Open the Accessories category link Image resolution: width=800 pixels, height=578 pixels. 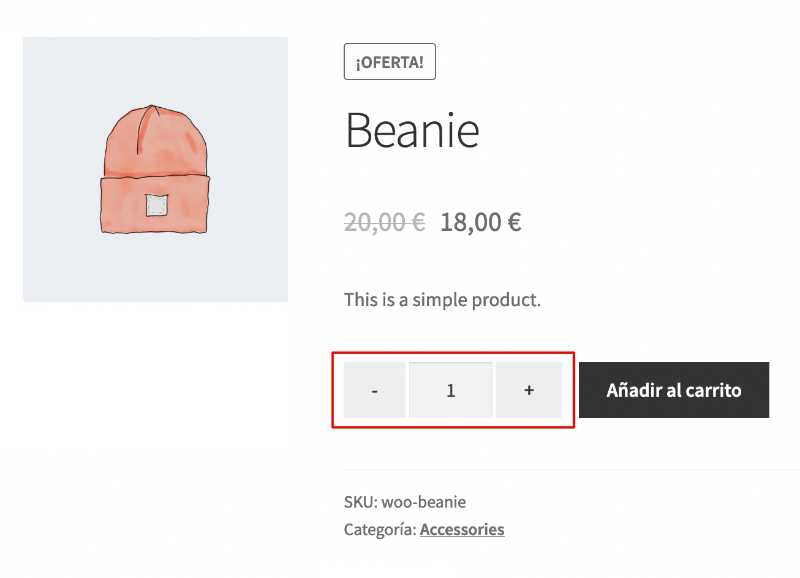coord(462,529)
